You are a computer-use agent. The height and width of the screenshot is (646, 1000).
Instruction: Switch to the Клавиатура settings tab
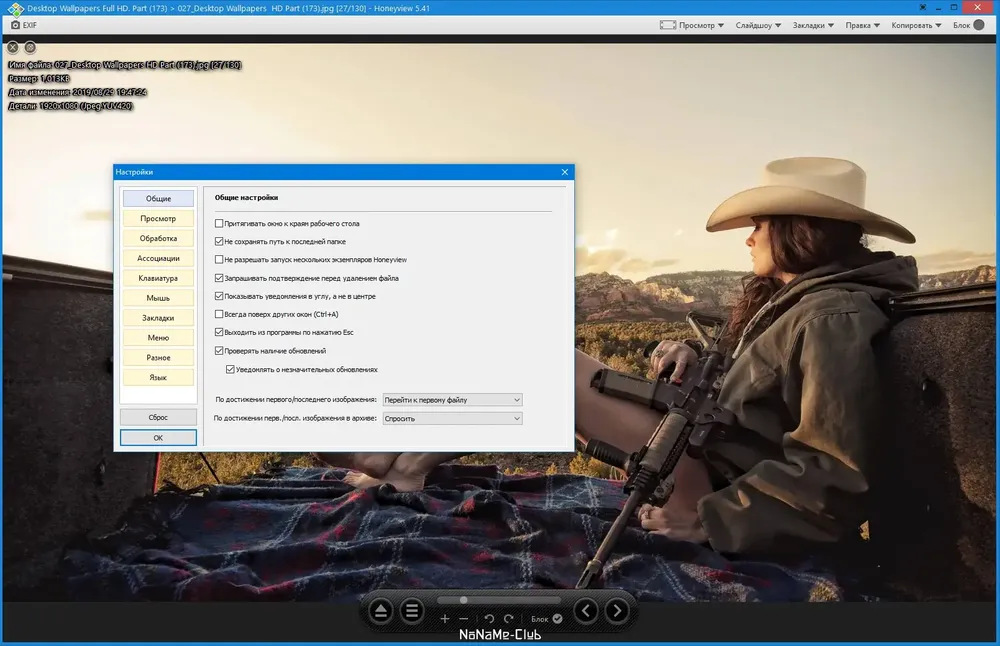coord(158,278)
